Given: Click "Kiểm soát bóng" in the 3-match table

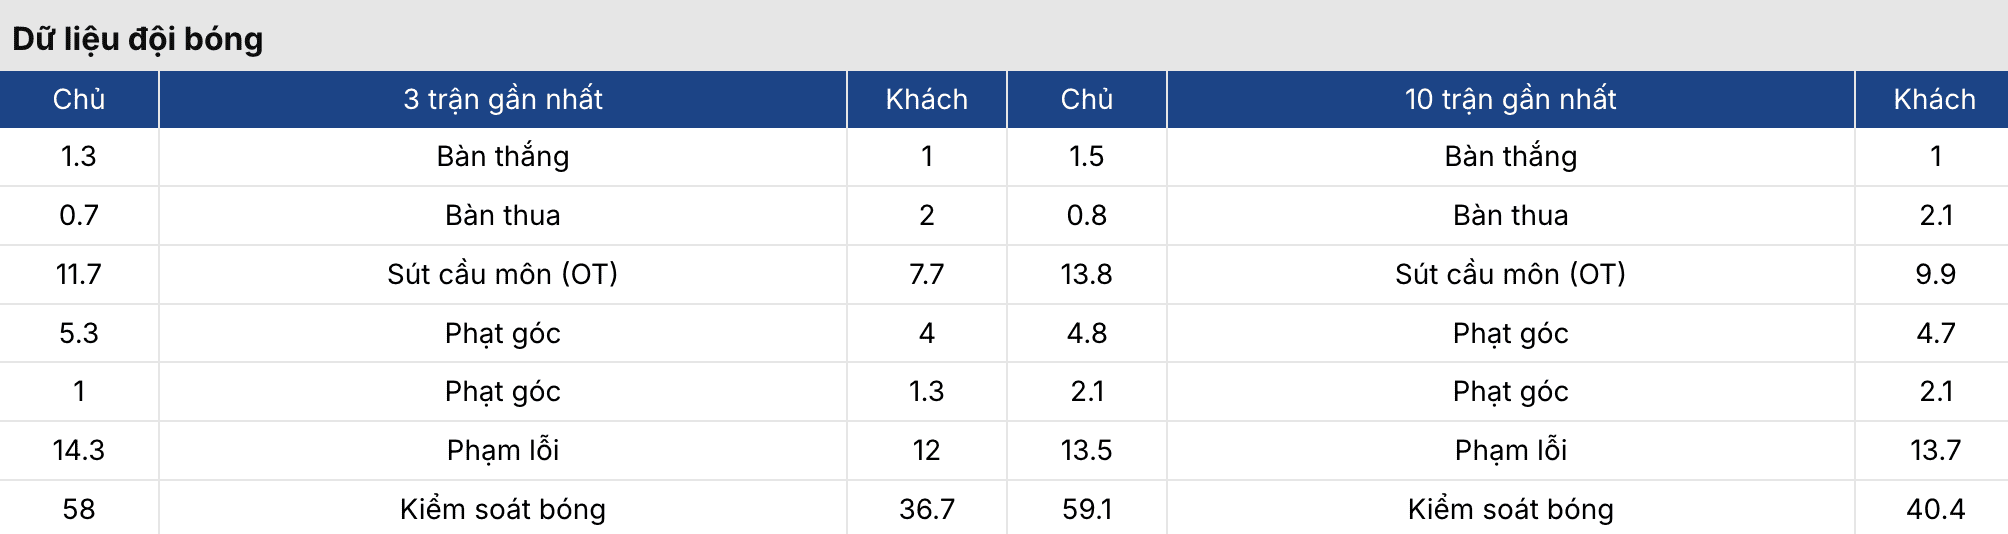Looking at the screenshot, I should pos(503,509).
